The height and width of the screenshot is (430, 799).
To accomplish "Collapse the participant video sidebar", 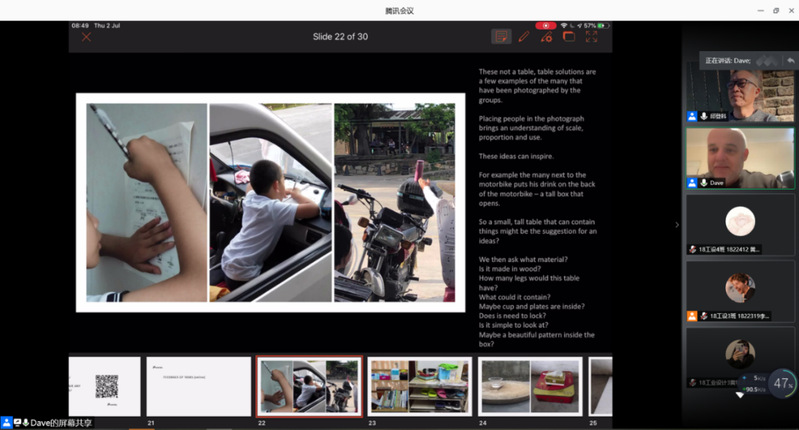I will click(x=677, y=224).
